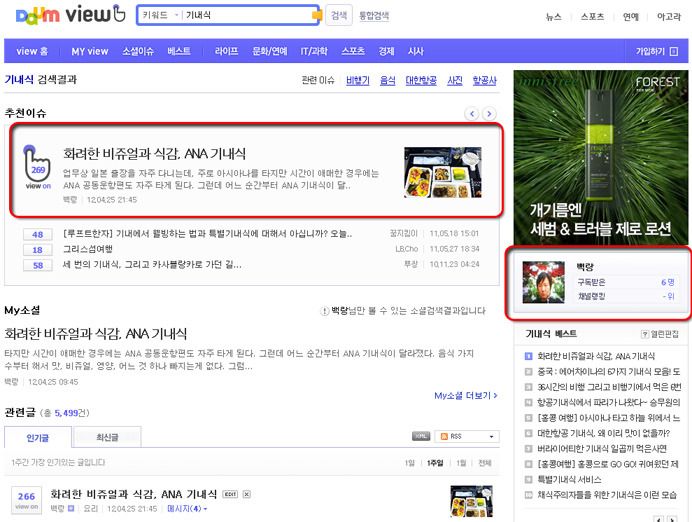Select related issue 음식

[x=387, y=80]
